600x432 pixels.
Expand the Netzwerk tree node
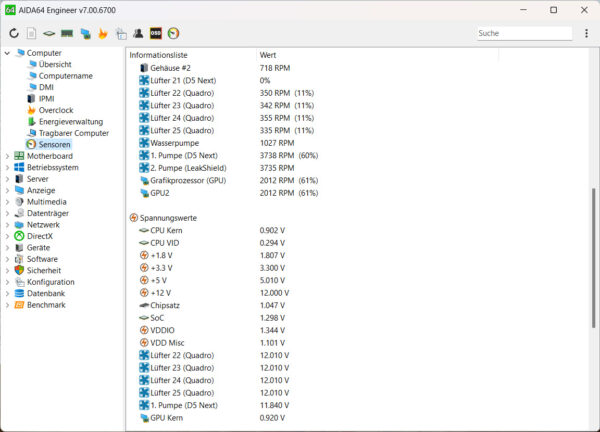coord(8,225)
